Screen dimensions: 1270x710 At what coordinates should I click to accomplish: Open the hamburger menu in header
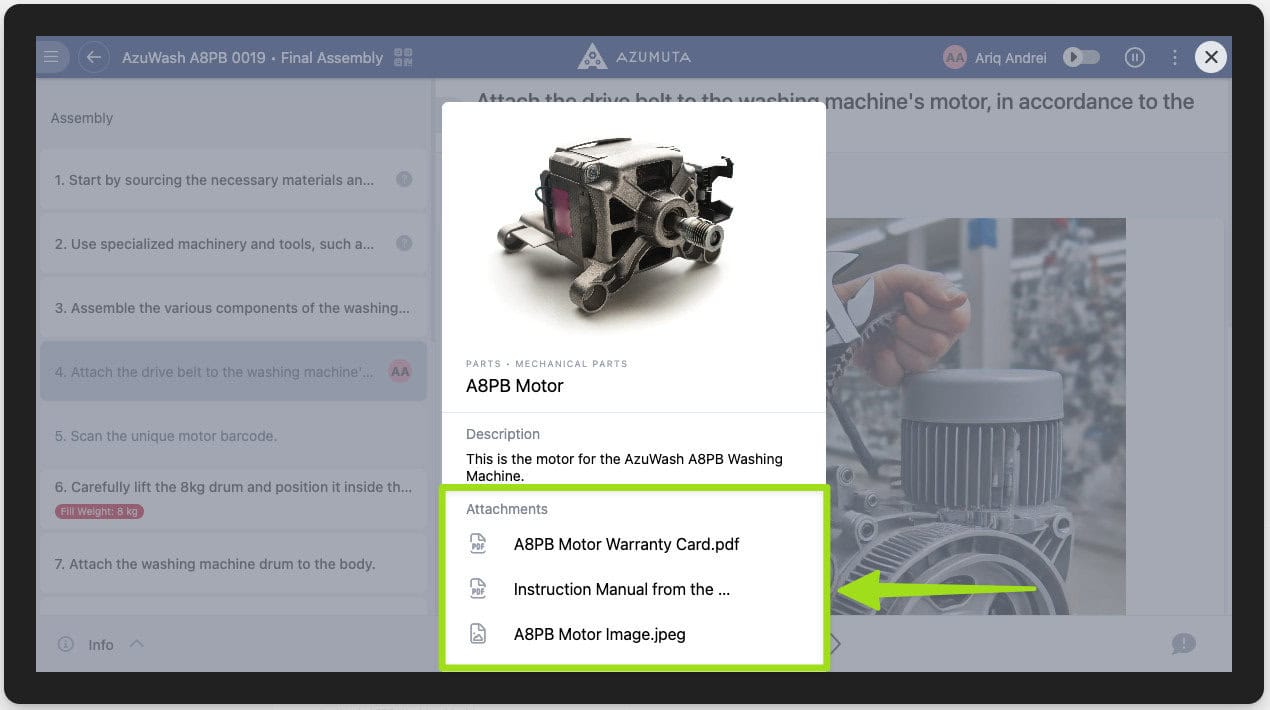(x=51, y=57)
